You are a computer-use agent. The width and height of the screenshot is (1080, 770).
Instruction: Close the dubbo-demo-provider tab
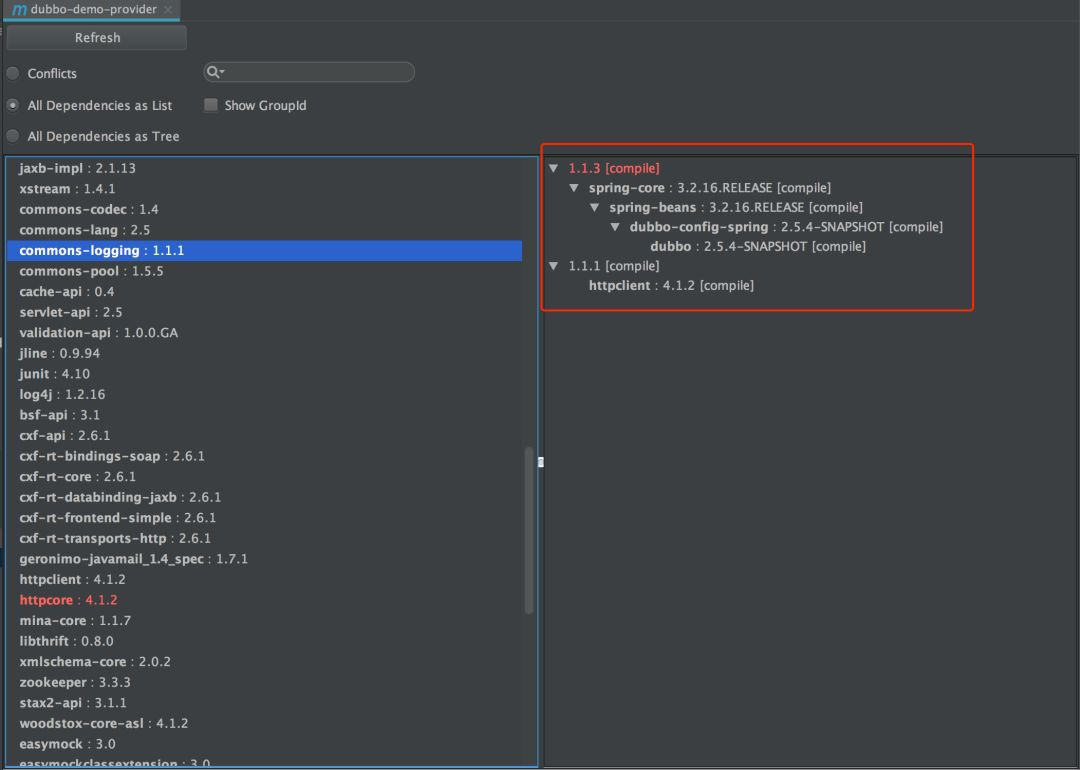167,10
